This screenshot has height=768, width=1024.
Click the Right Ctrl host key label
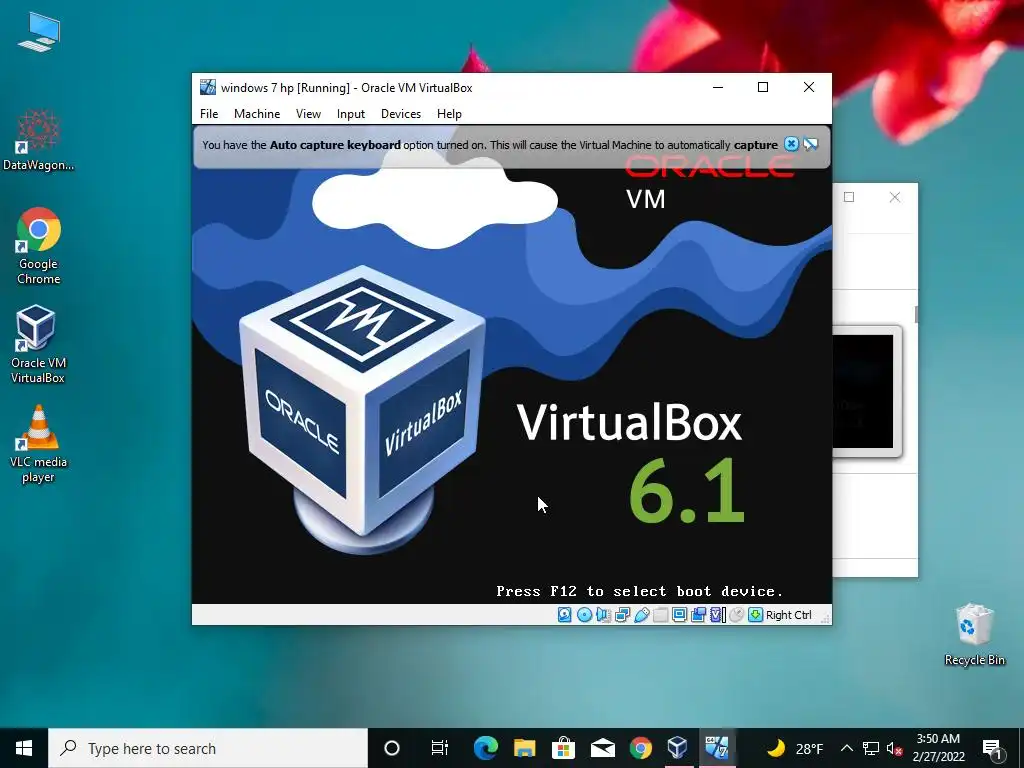788,615
